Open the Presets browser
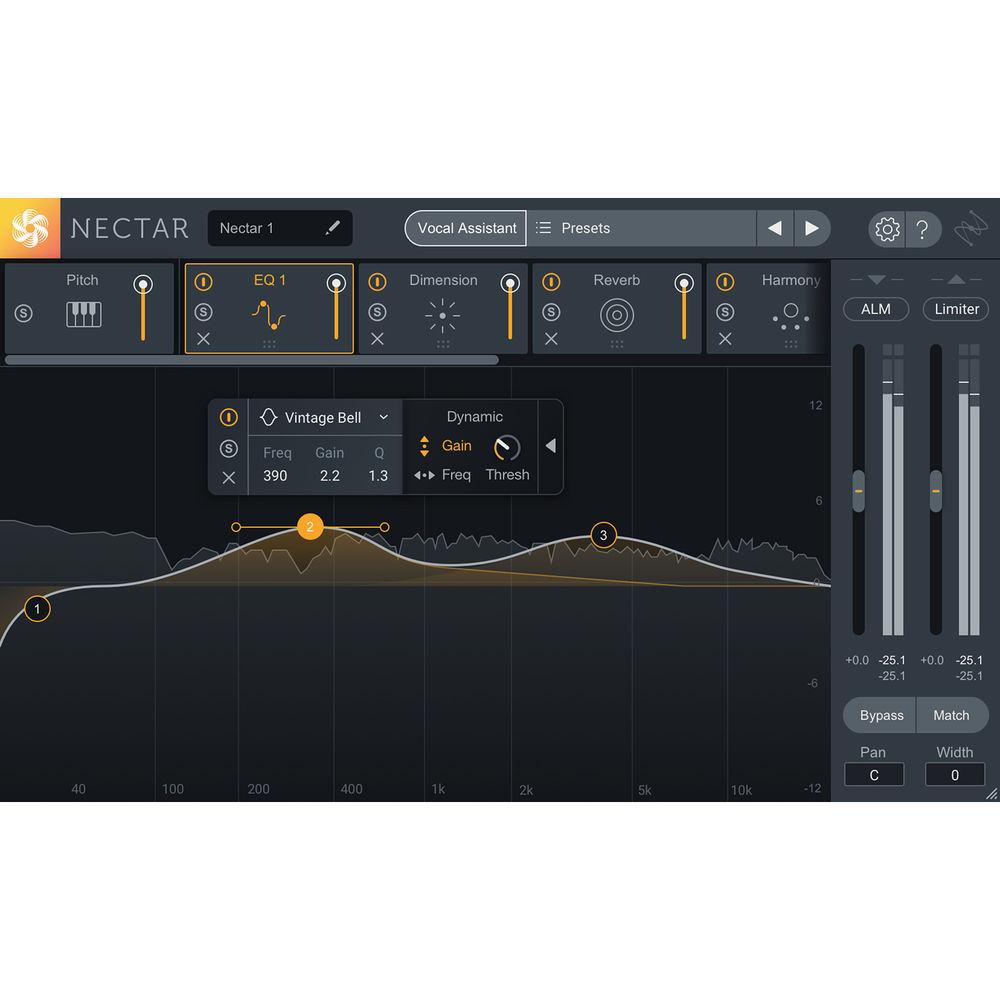 588,228
